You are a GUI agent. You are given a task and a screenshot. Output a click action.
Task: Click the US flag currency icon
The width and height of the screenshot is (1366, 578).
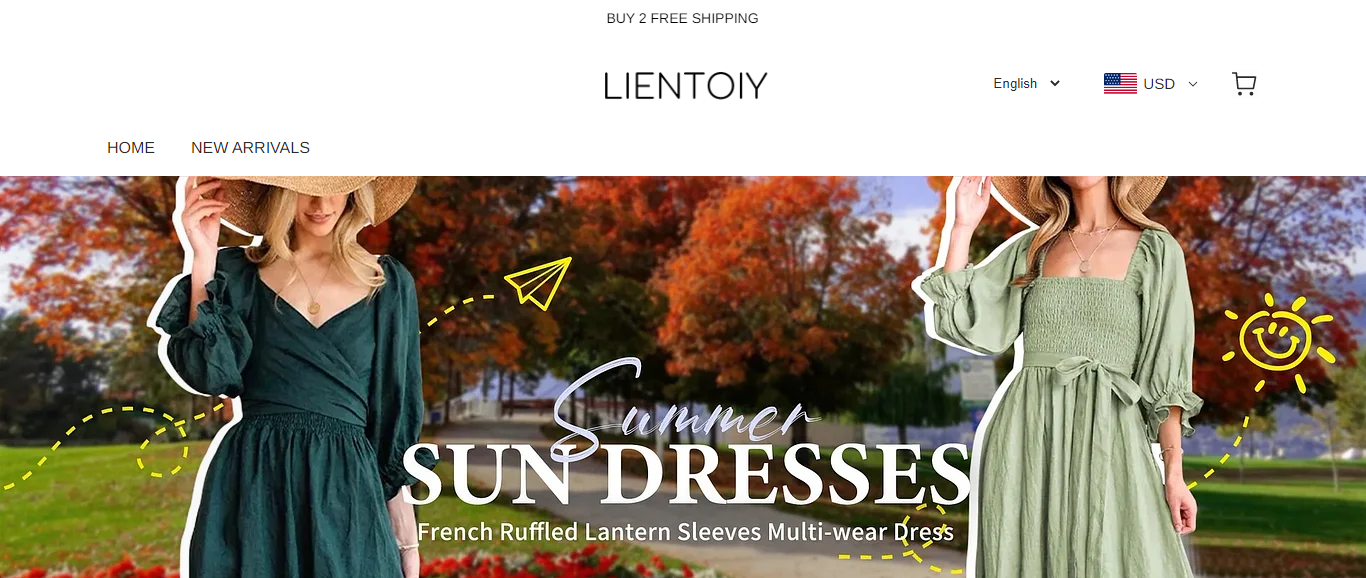(x=1120, y=84)
